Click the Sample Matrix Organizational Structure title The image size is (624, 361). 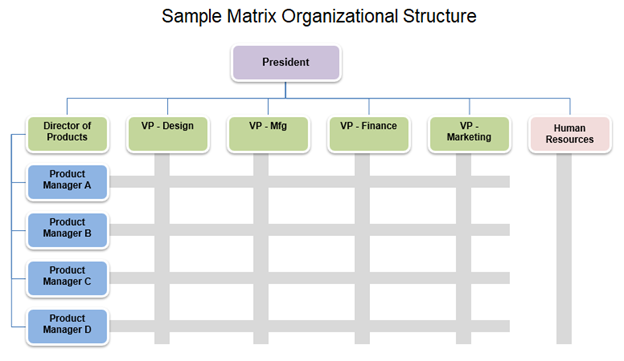click(319, 17)
